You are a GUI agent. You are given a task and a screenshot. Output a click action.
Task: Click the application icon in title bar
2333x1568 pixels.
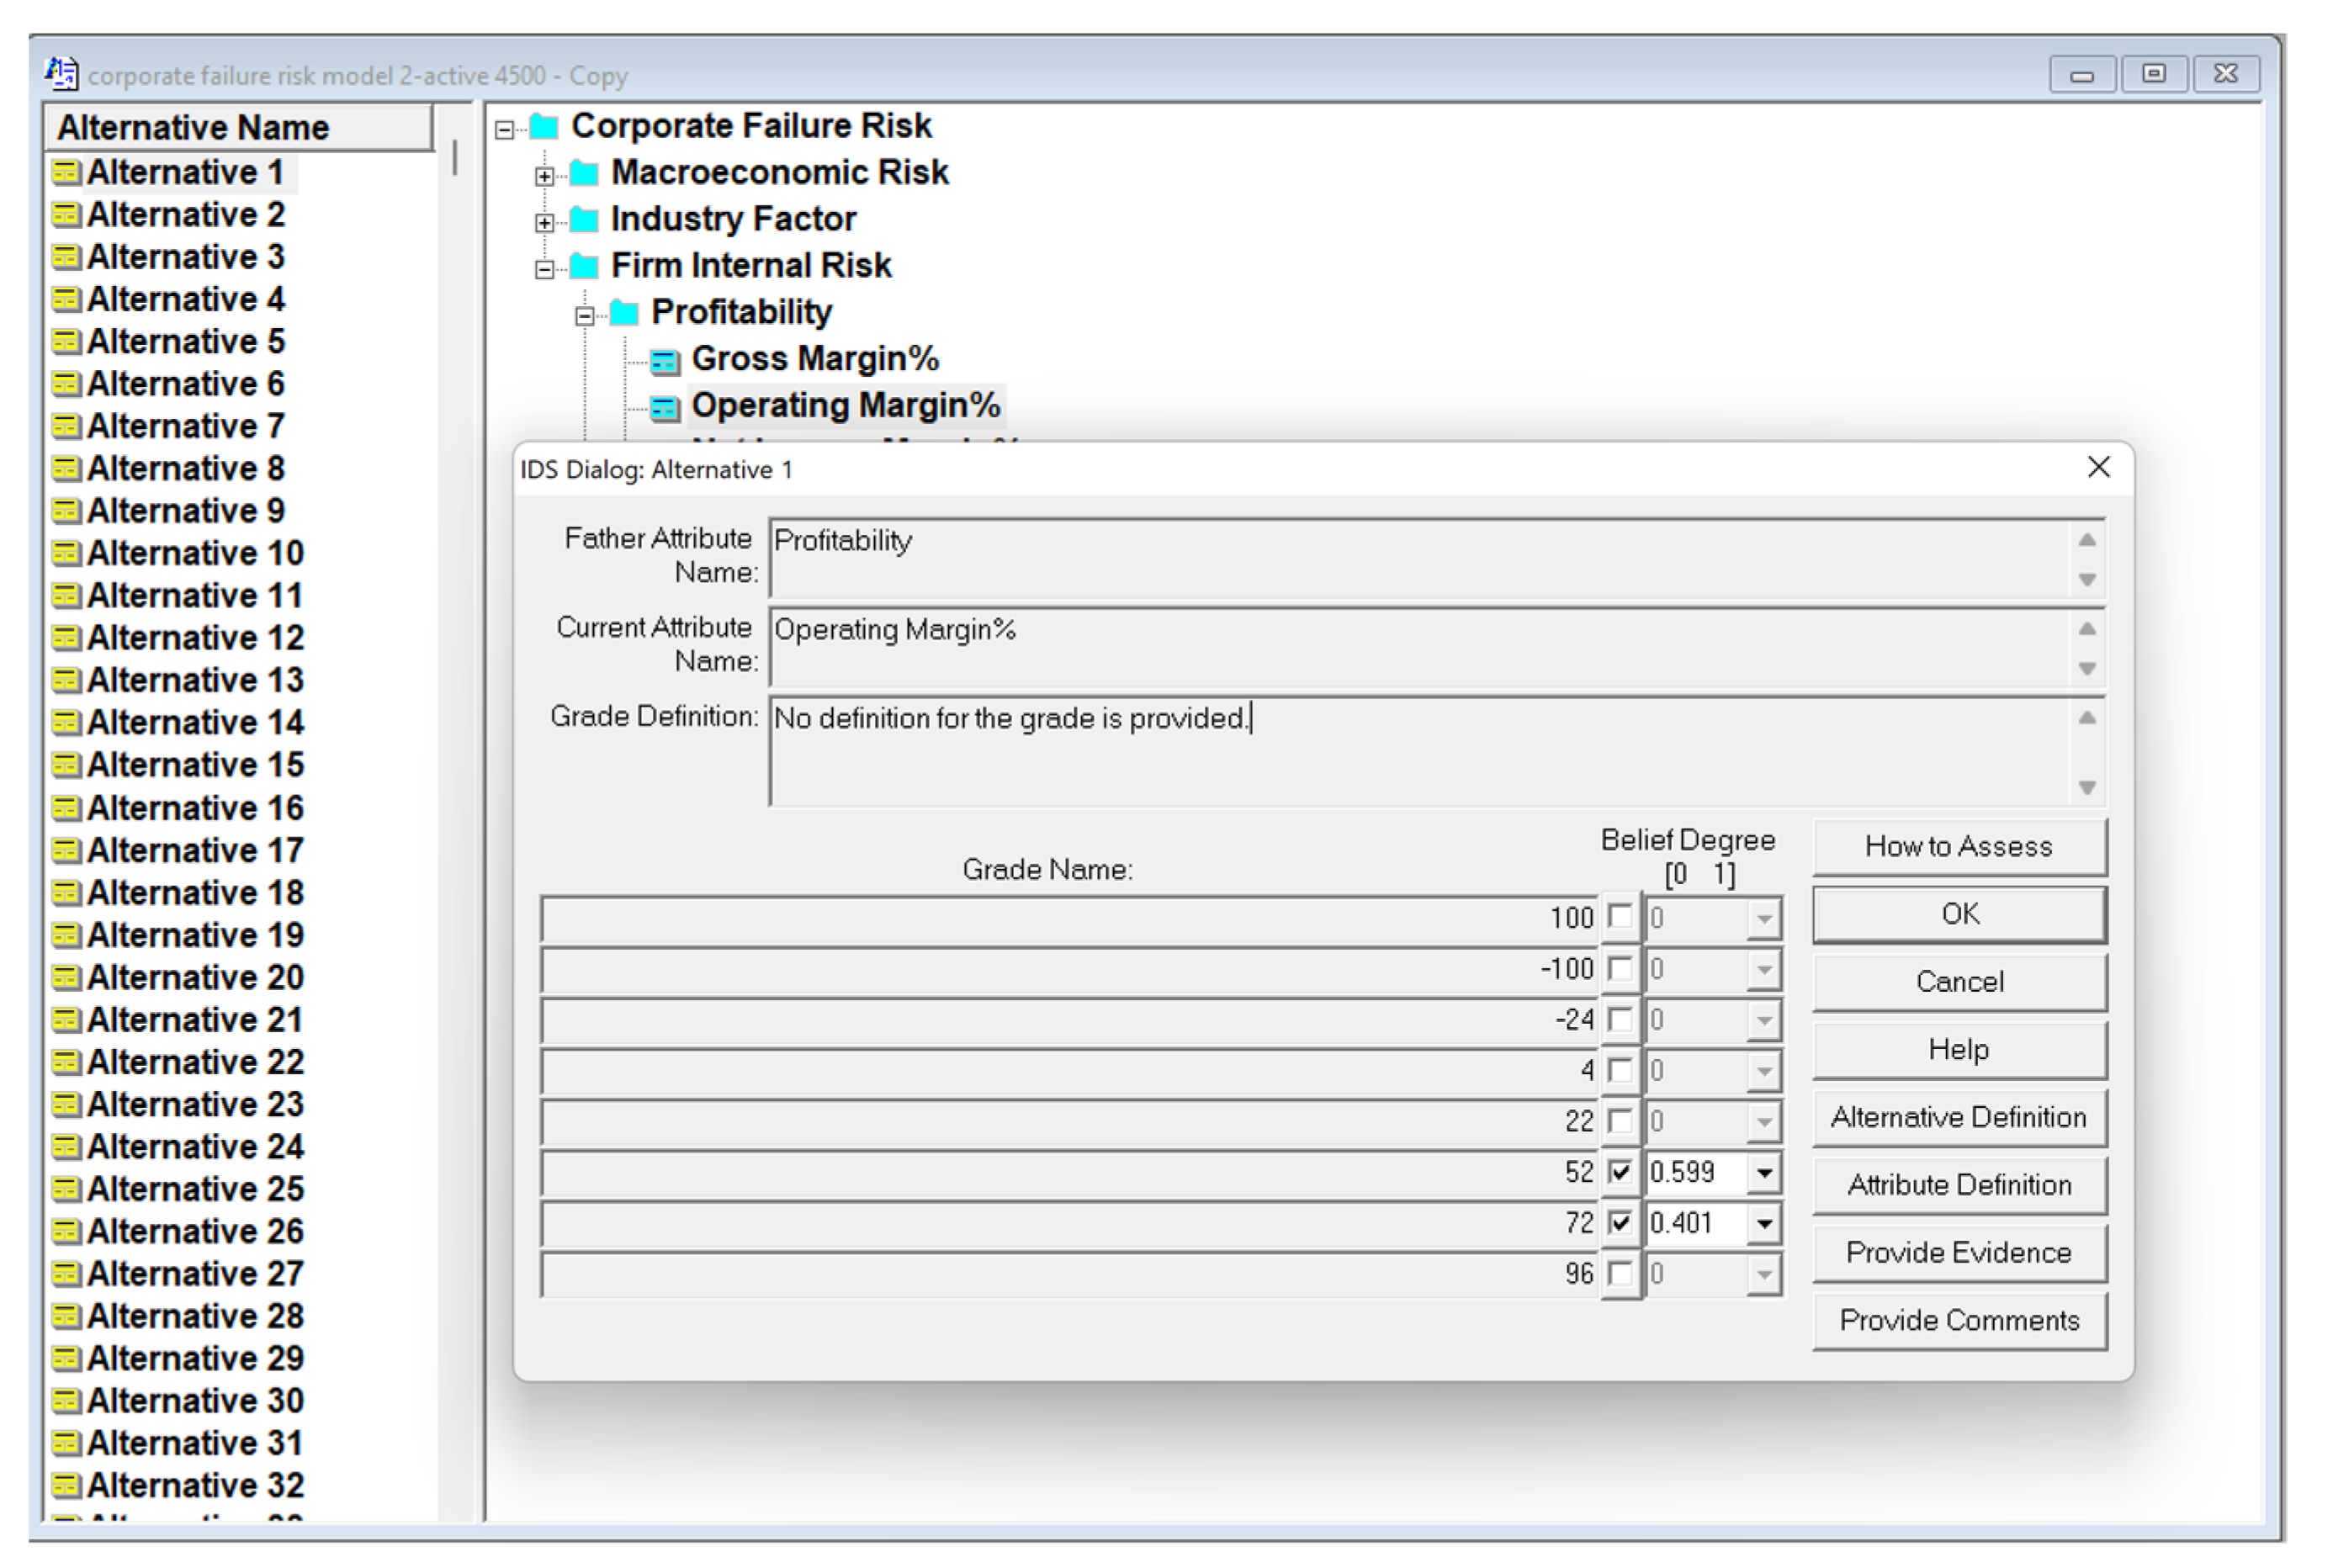(61, 74)
